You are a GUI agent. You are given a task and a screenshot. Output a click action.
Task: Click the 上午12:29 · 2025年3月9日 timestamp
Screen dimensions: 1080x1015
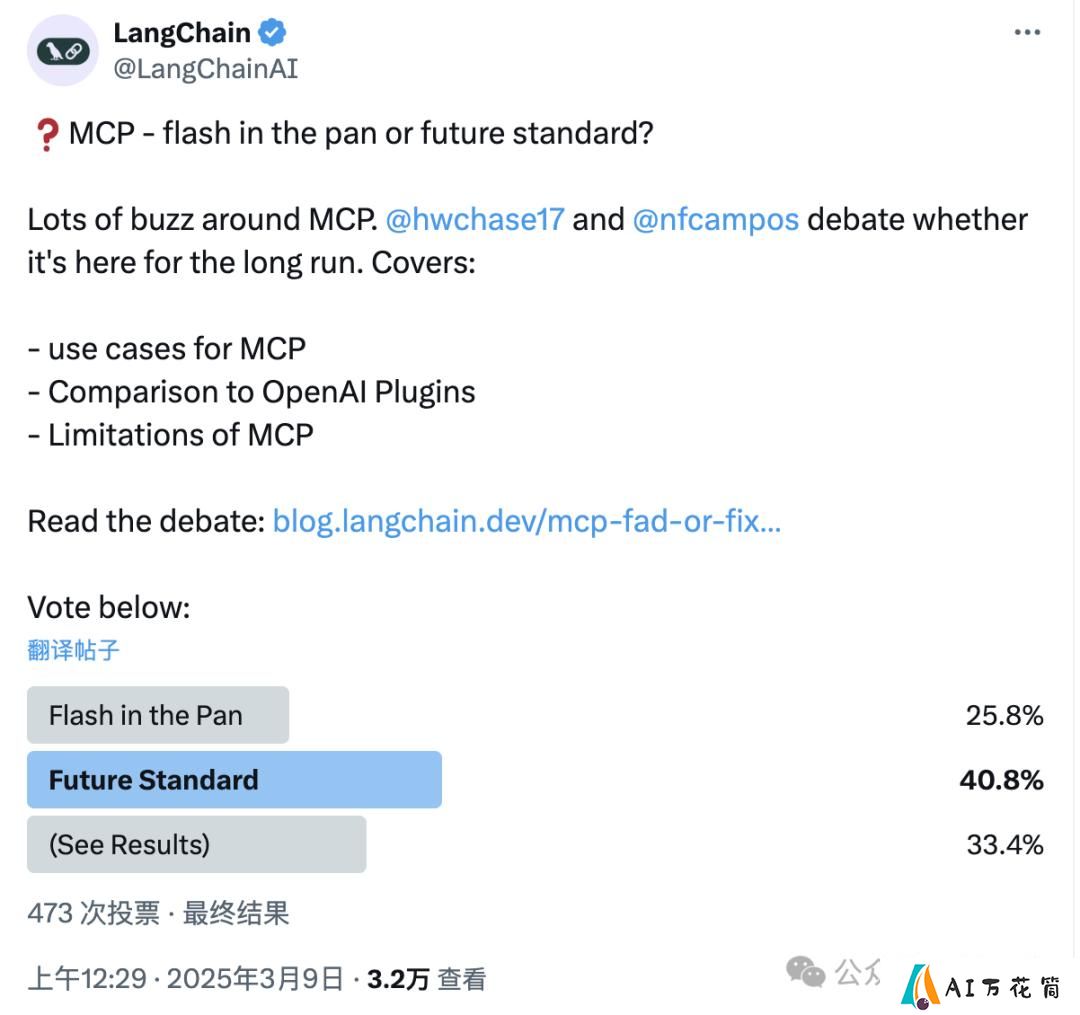[x=186, y=979]
